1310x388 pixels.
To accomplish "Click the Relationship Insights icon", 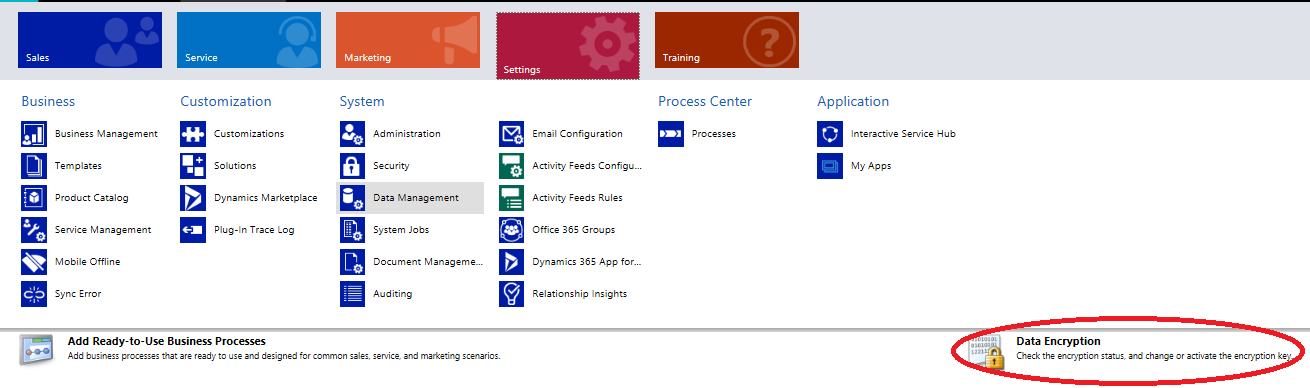I will [x=512, y=294].
